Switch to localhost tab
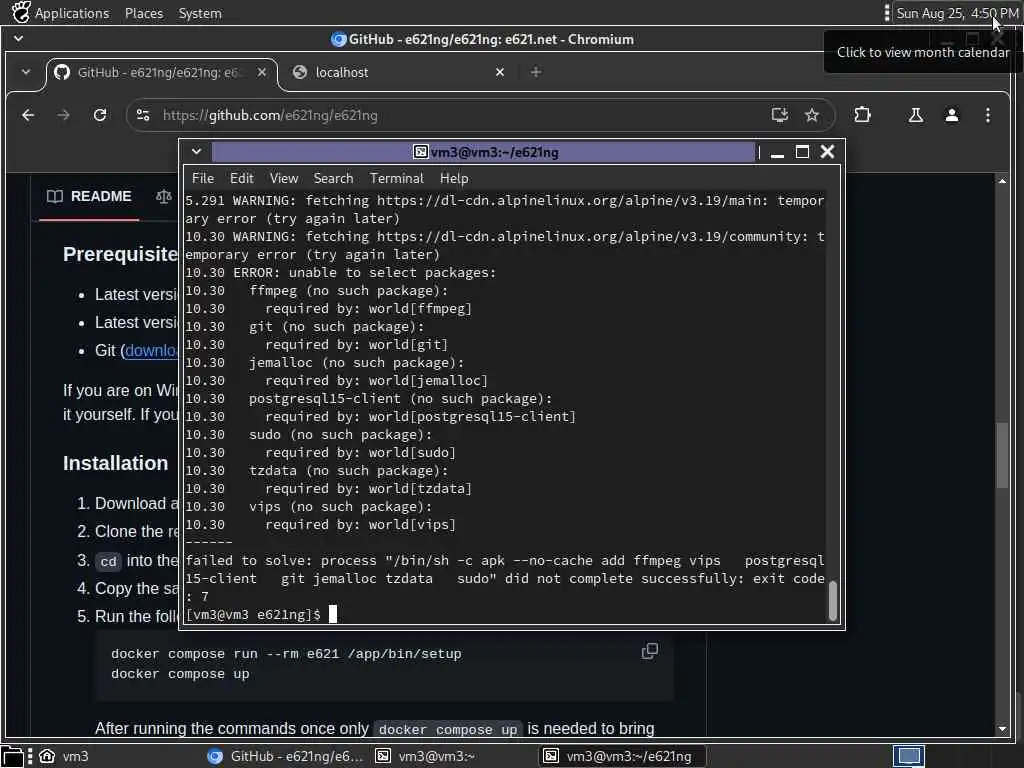The width and height of the screenshot is (1024, 768). coord(400,72)
